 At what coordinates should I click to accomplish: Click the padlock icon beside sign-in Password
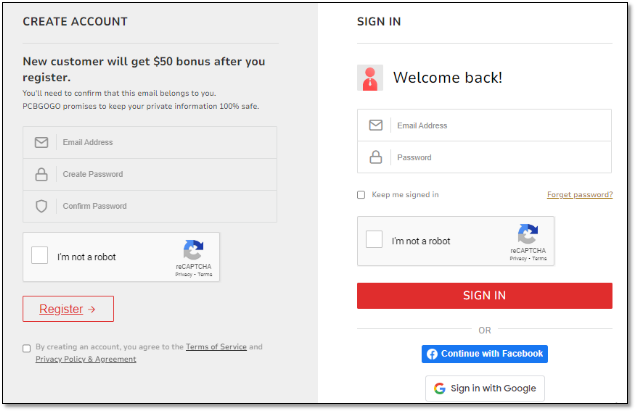tap(376, 157)
